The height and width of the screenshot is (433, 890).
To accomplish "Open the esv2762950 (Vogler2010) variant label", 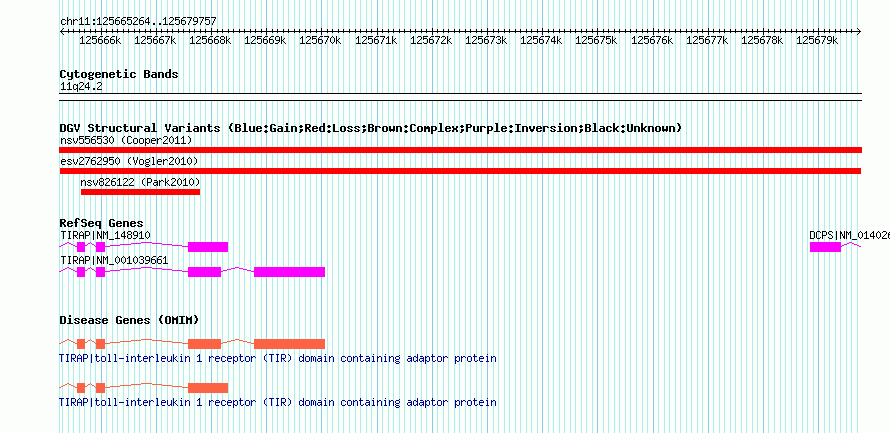I will [x=129, y=161].
